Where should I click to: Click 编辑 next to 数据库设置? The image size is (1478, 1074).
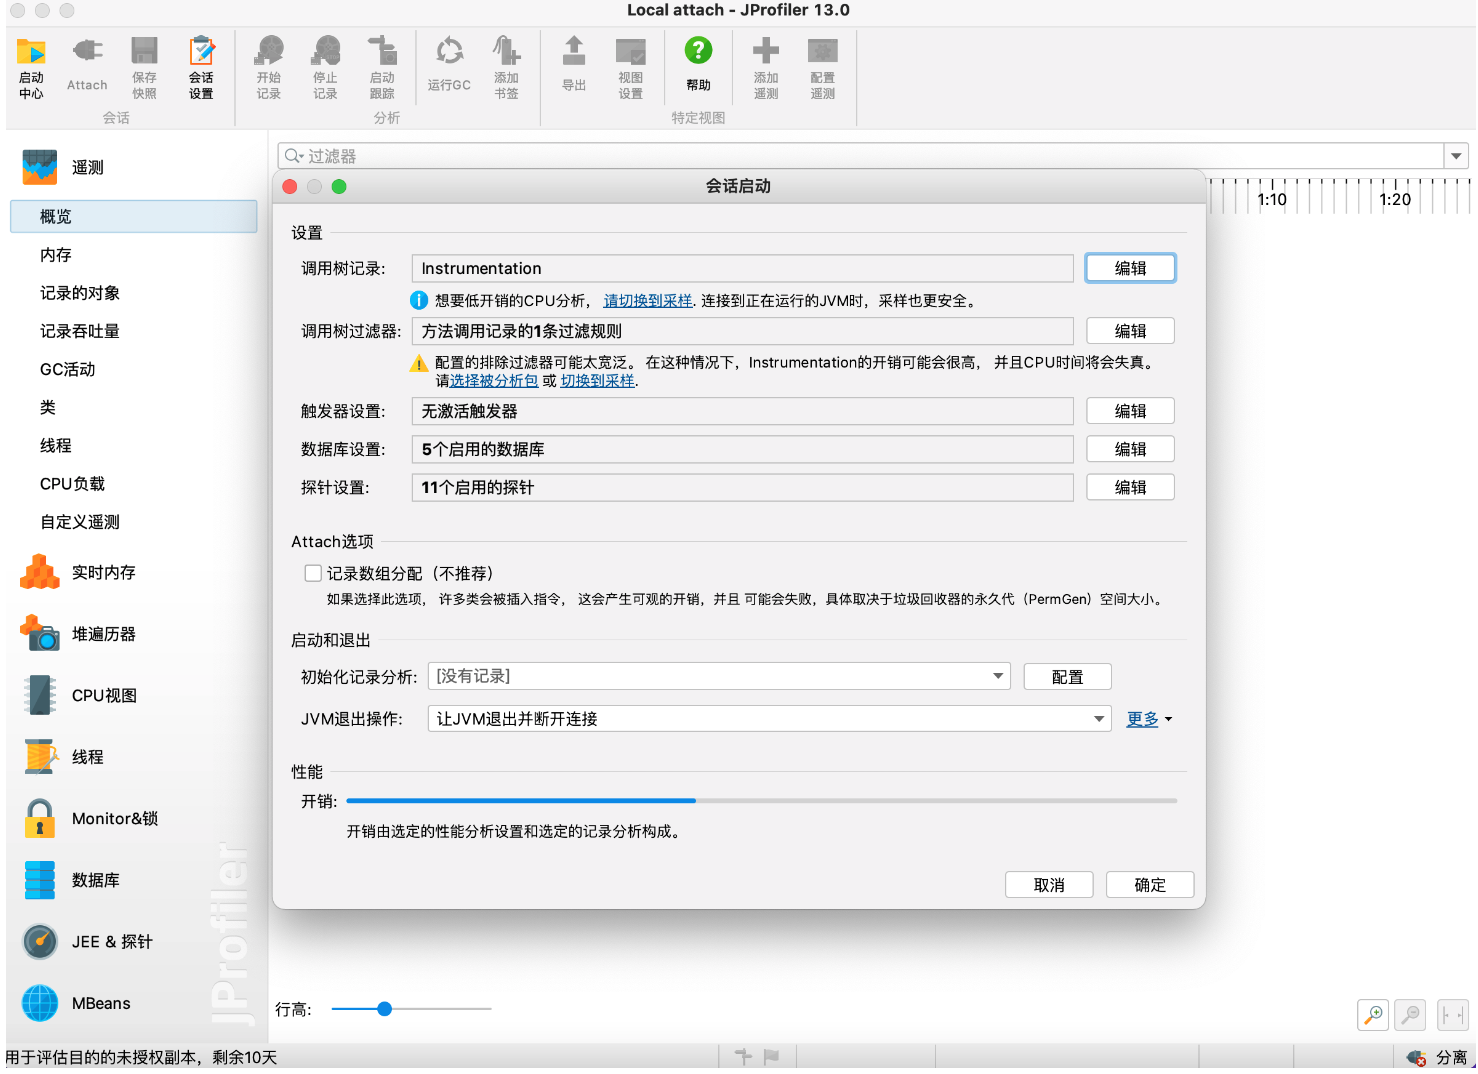tap(1130, 449)
